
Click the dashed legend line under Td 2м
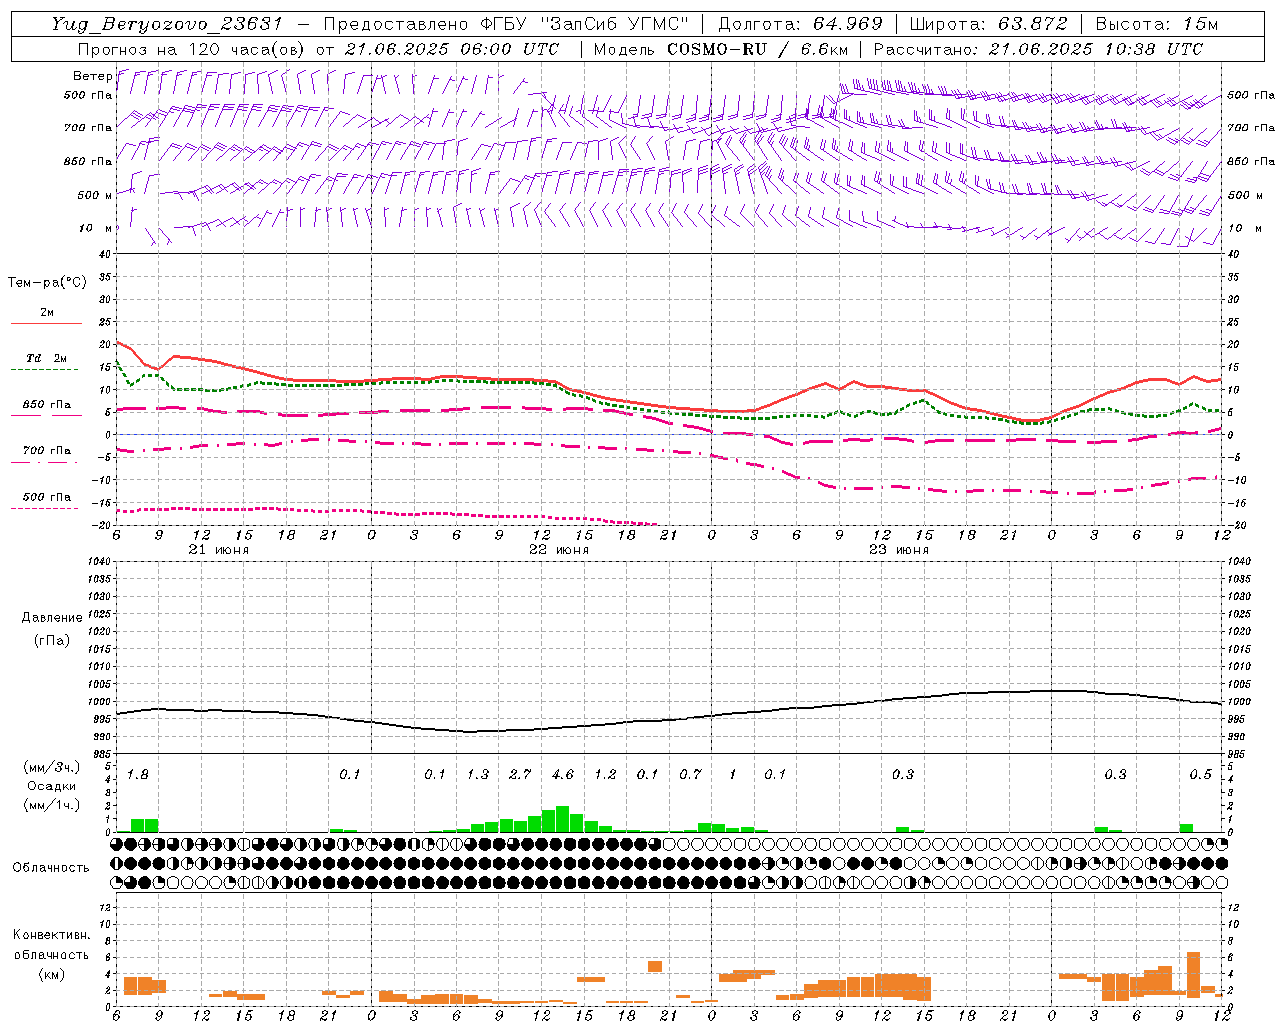click(46, 370)
